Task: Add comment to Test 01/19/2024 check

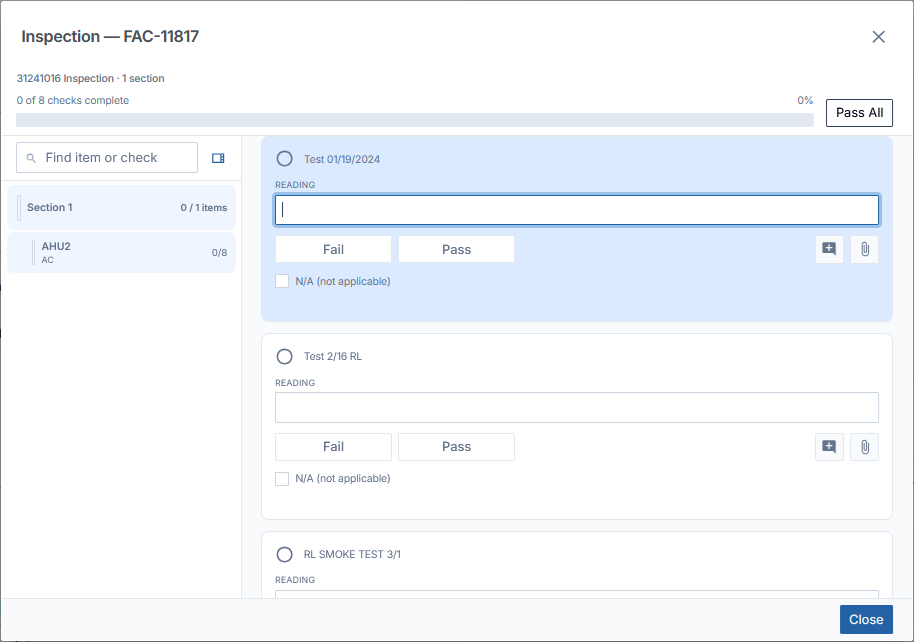Action: click(x=829, y=250)
